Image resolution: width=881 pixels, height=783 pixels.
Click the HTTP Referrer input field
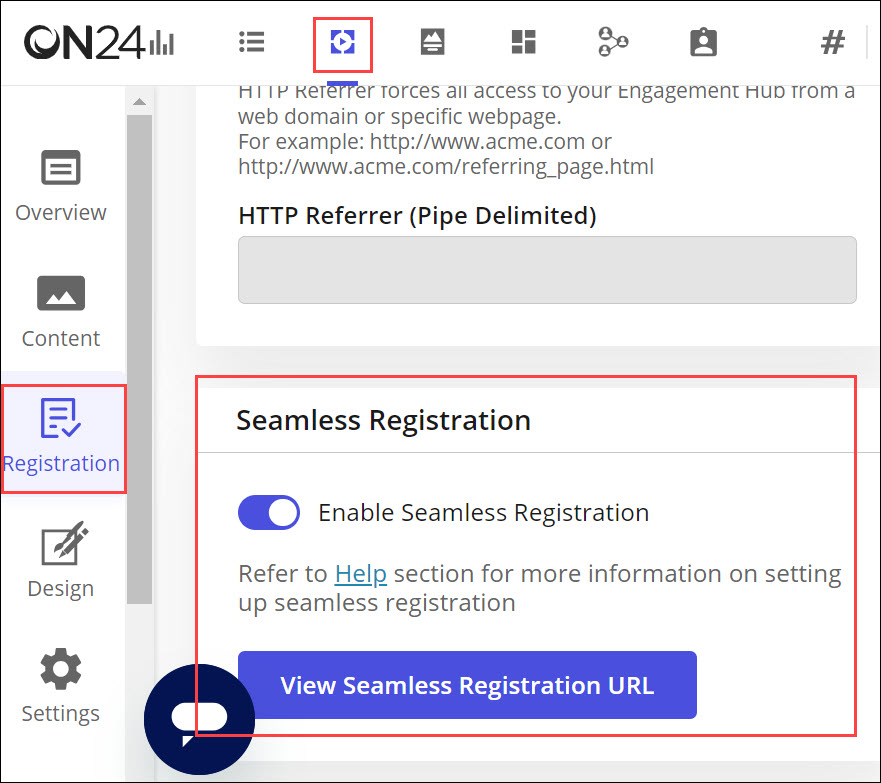coord(547,269)
